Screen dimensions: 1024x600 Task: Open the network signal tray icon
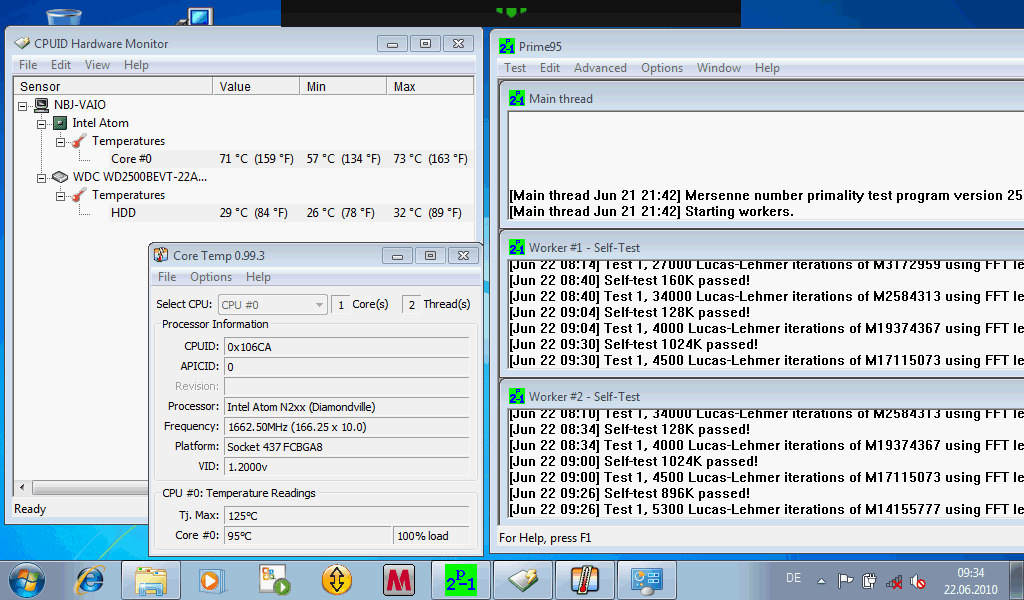pos(893,580)
